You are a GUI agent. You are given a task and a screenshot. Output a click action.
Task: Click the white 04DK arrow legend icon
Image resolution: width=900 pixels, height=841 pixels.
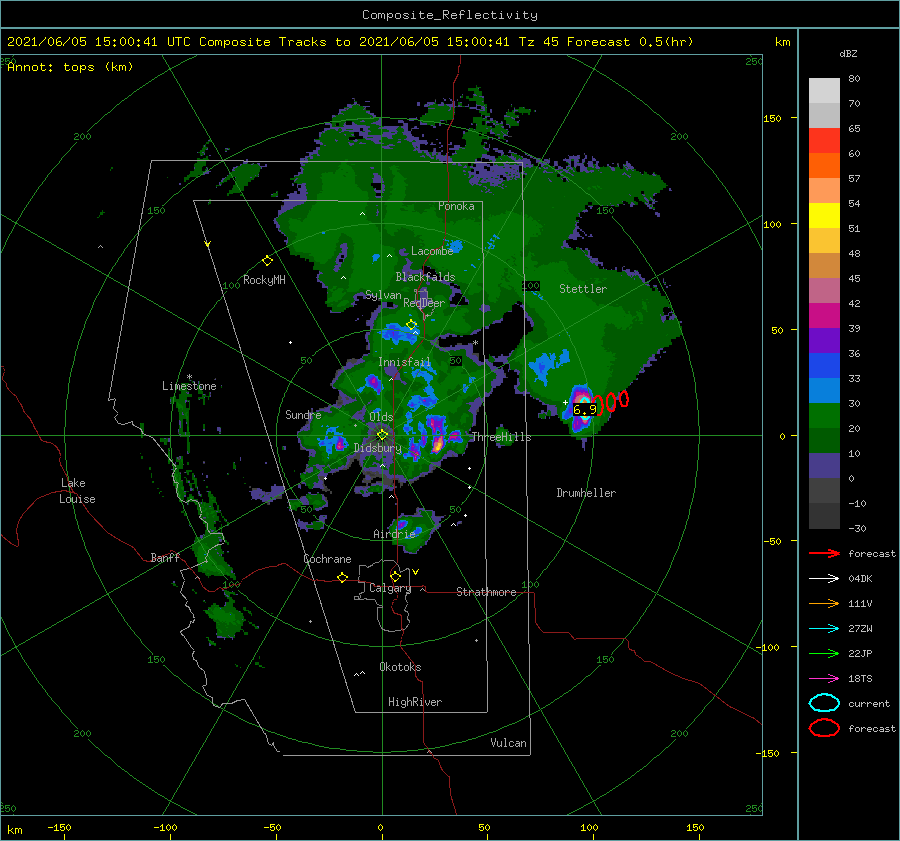tap(824, 579)
